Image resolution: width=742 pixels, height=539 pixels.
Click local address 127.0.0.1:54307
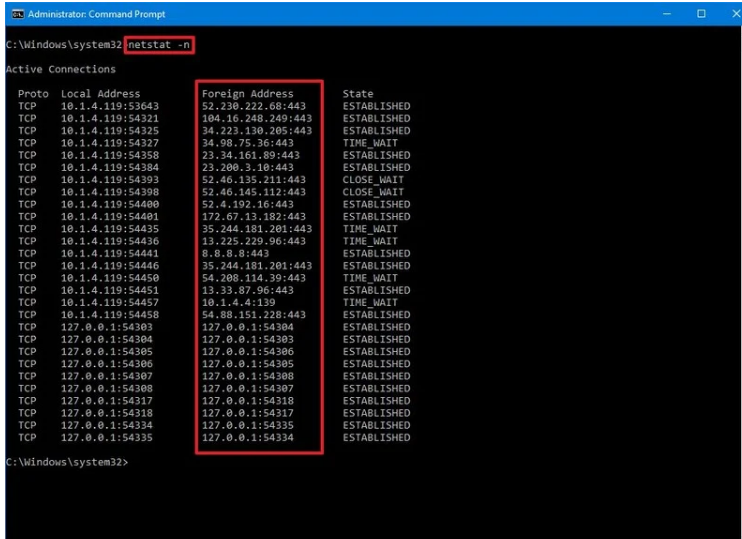[107, 377]
